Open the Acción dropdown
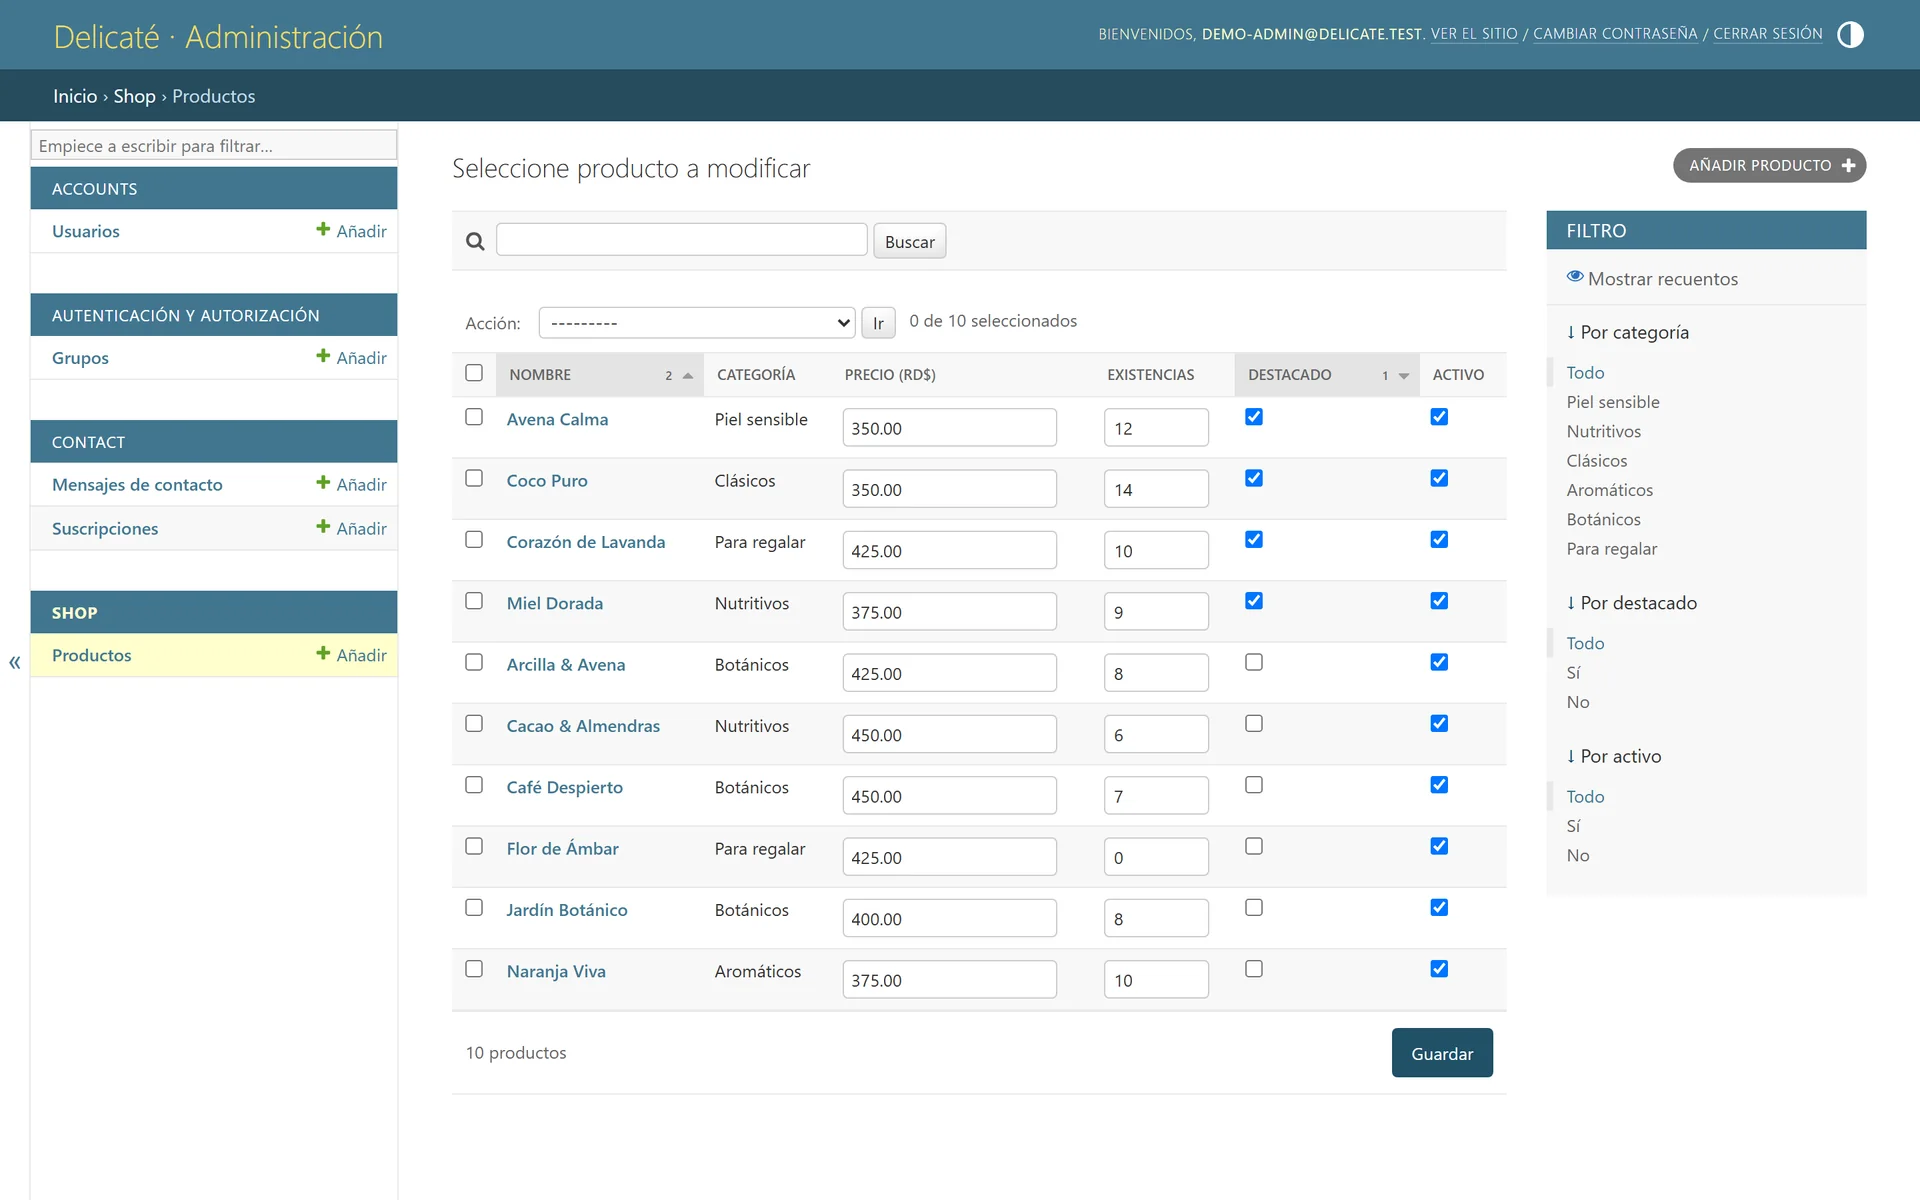1920x1200 pixels. (x=697, y=323)
